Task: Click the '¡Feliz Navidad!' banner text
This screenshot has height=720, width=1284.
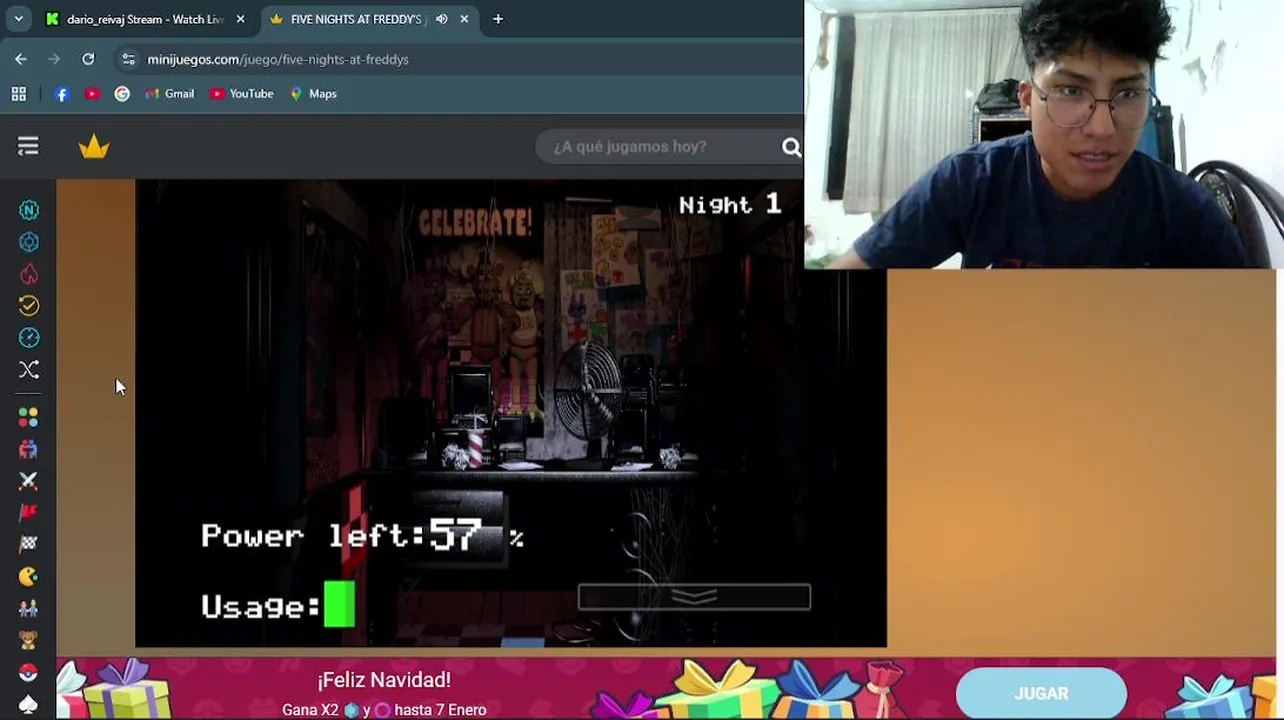Action: [384, 680]
